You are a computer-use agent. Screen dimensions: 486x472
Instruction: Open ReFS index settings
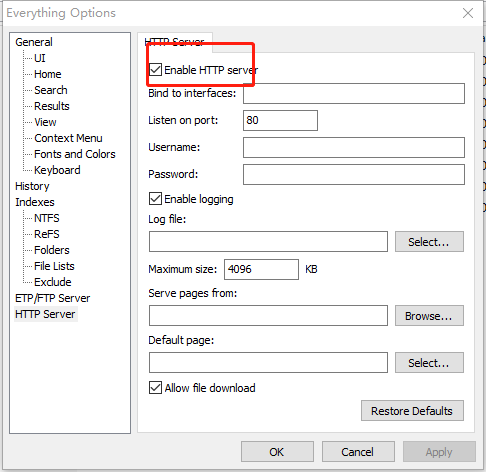[47, 234]
